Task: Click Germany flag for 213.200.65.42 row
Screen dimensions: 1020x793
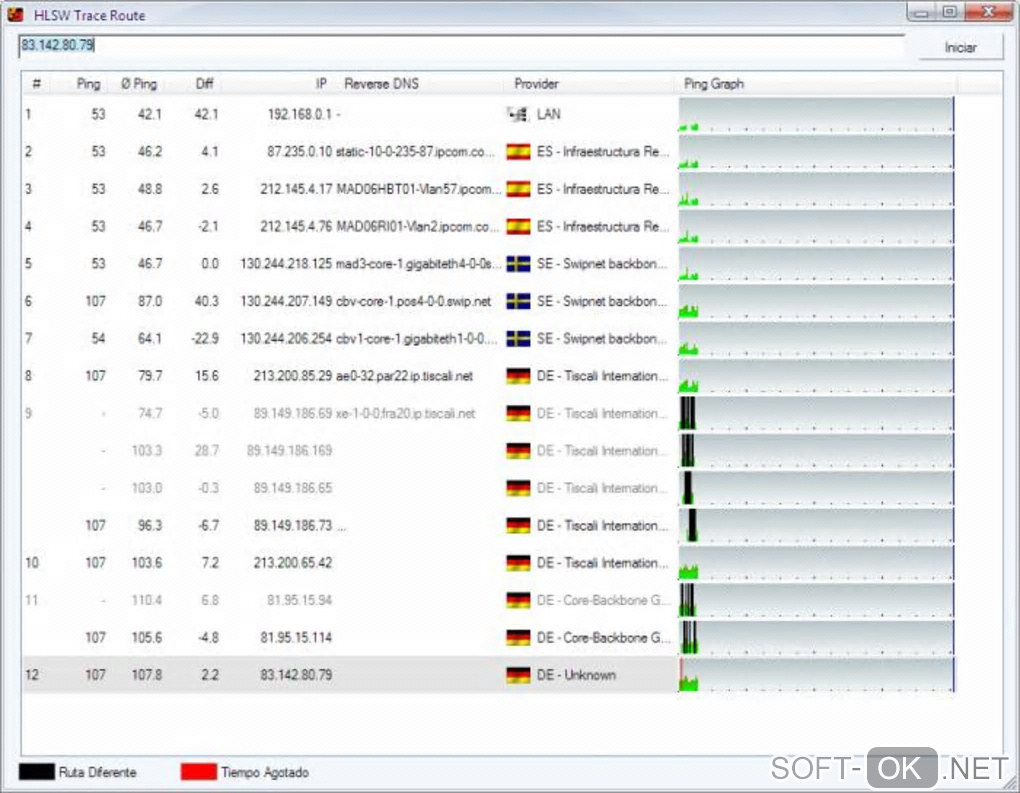Action: click(x=518, y=563)
